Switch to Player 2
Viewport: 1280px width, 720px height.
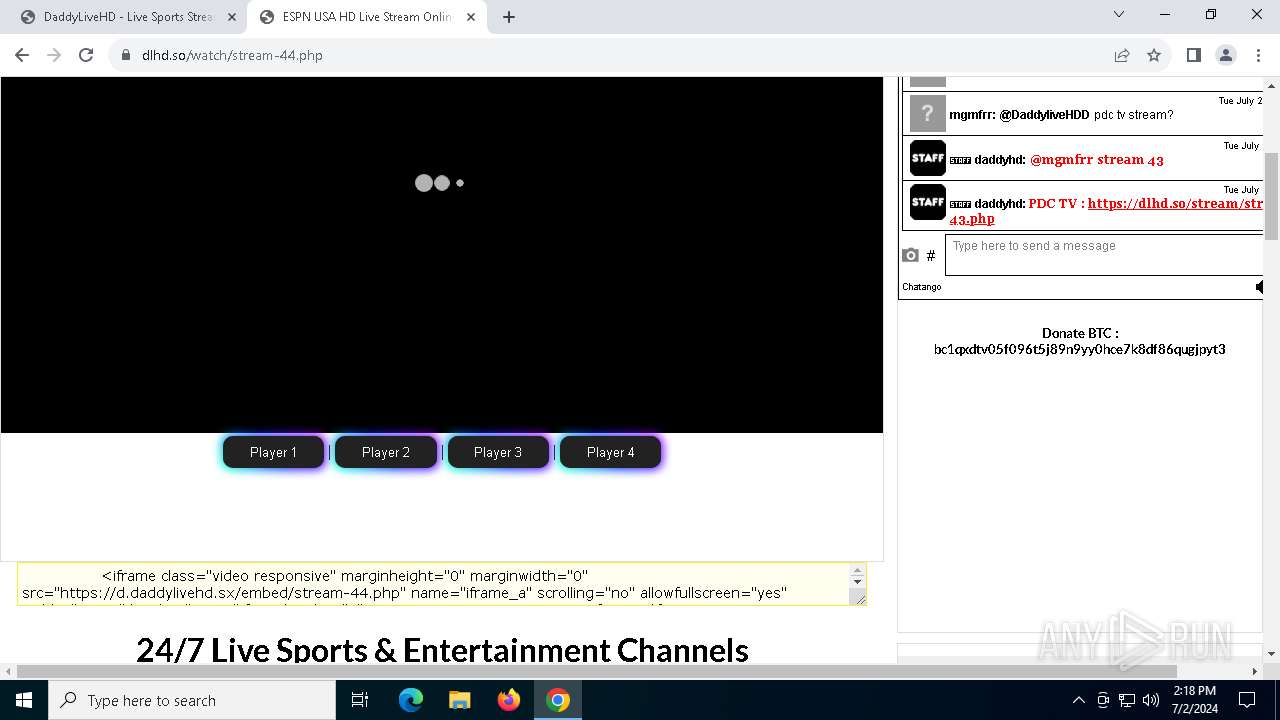coord(386,452)
